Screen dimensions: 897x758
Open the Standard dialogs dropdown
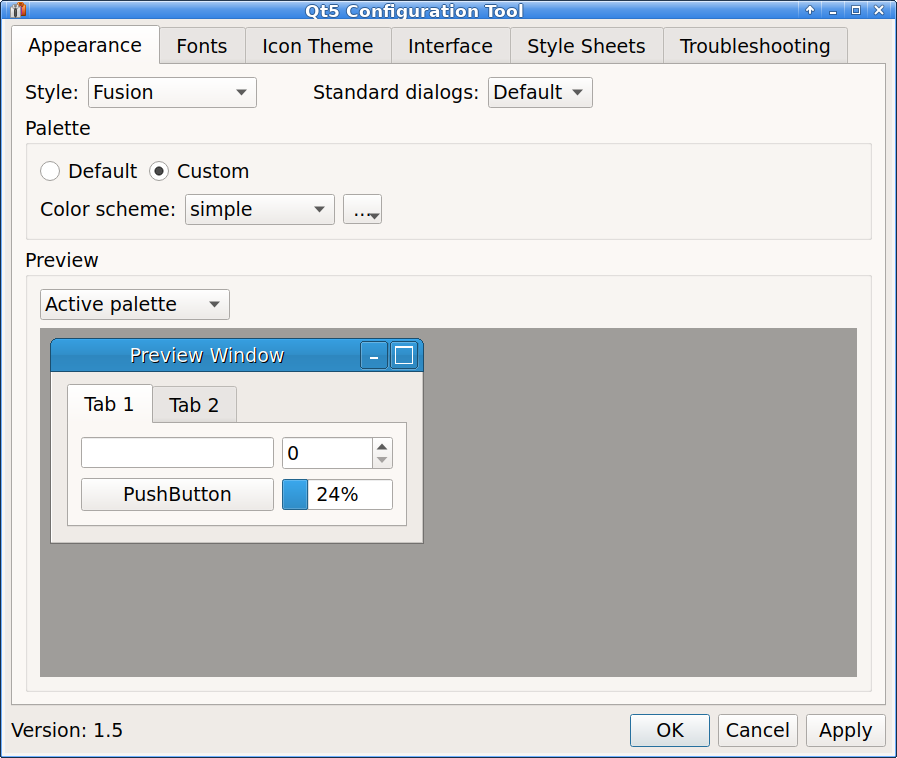tap(540, 93)
